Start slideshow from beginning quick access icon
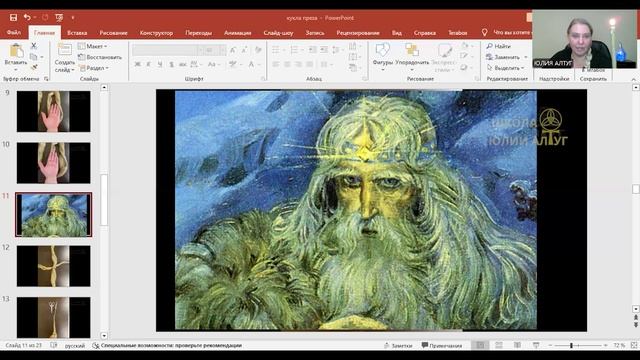 [59, 18]
